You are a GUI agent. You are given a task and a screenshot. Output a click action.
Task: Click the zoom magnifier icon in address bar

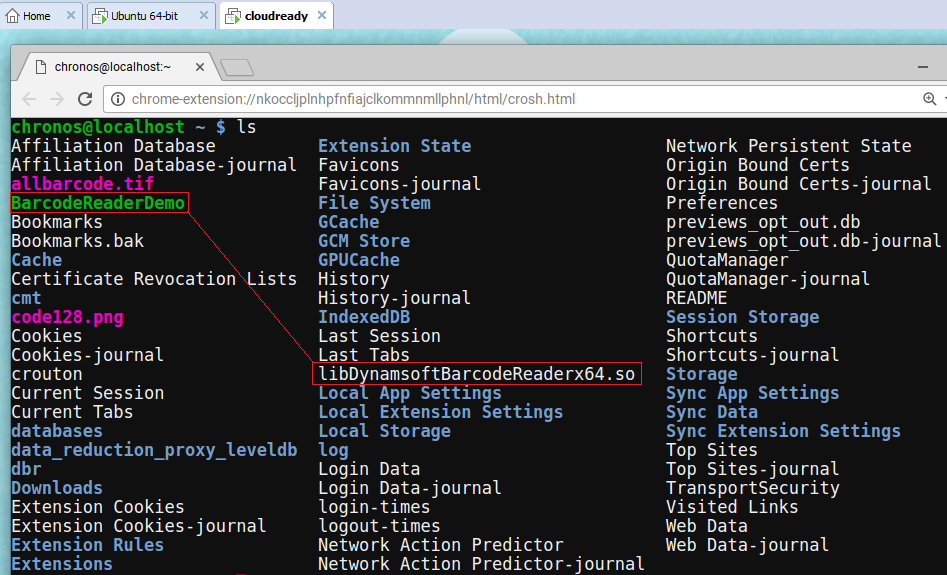[x=930, y=99]
